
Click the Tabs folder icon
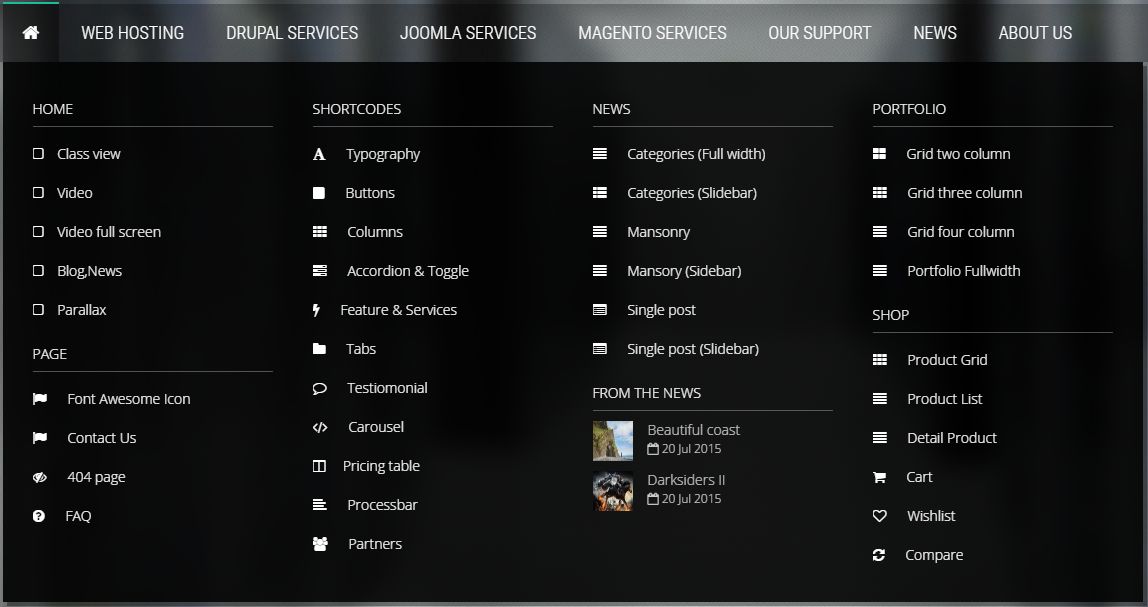pyautogui.click(x=319, y=349)
